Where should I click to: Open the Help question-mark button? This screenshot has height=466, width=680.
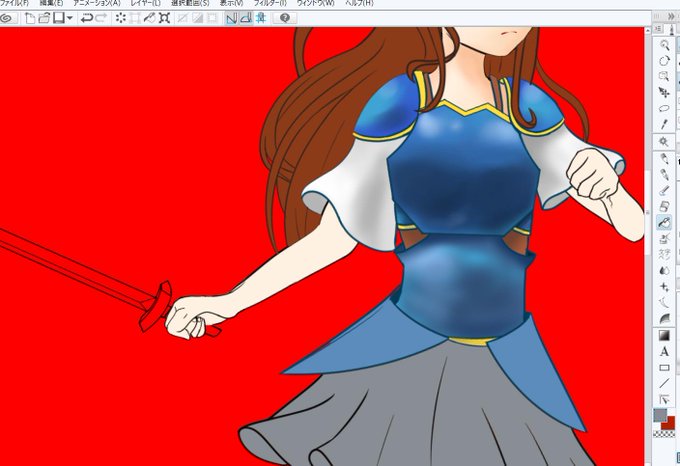284,18
